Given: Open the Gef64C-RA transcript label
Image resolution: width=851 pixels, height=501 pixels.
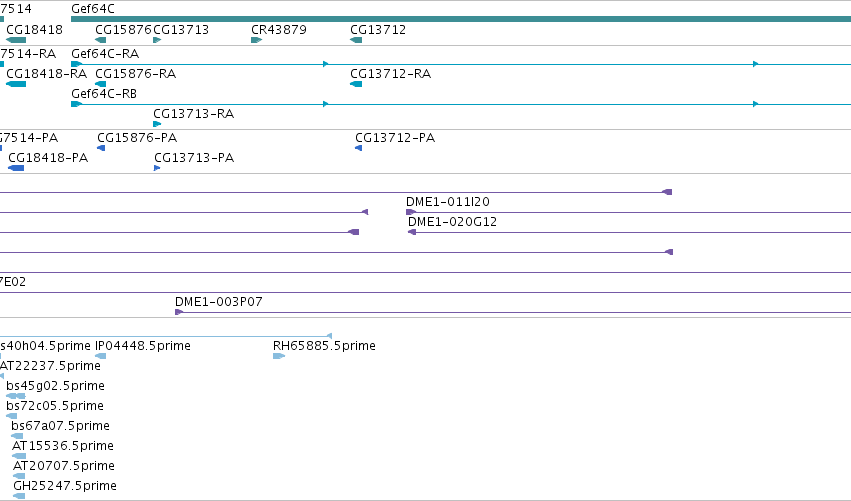Looking at the screenshot, I should click(x=105, y=54).
